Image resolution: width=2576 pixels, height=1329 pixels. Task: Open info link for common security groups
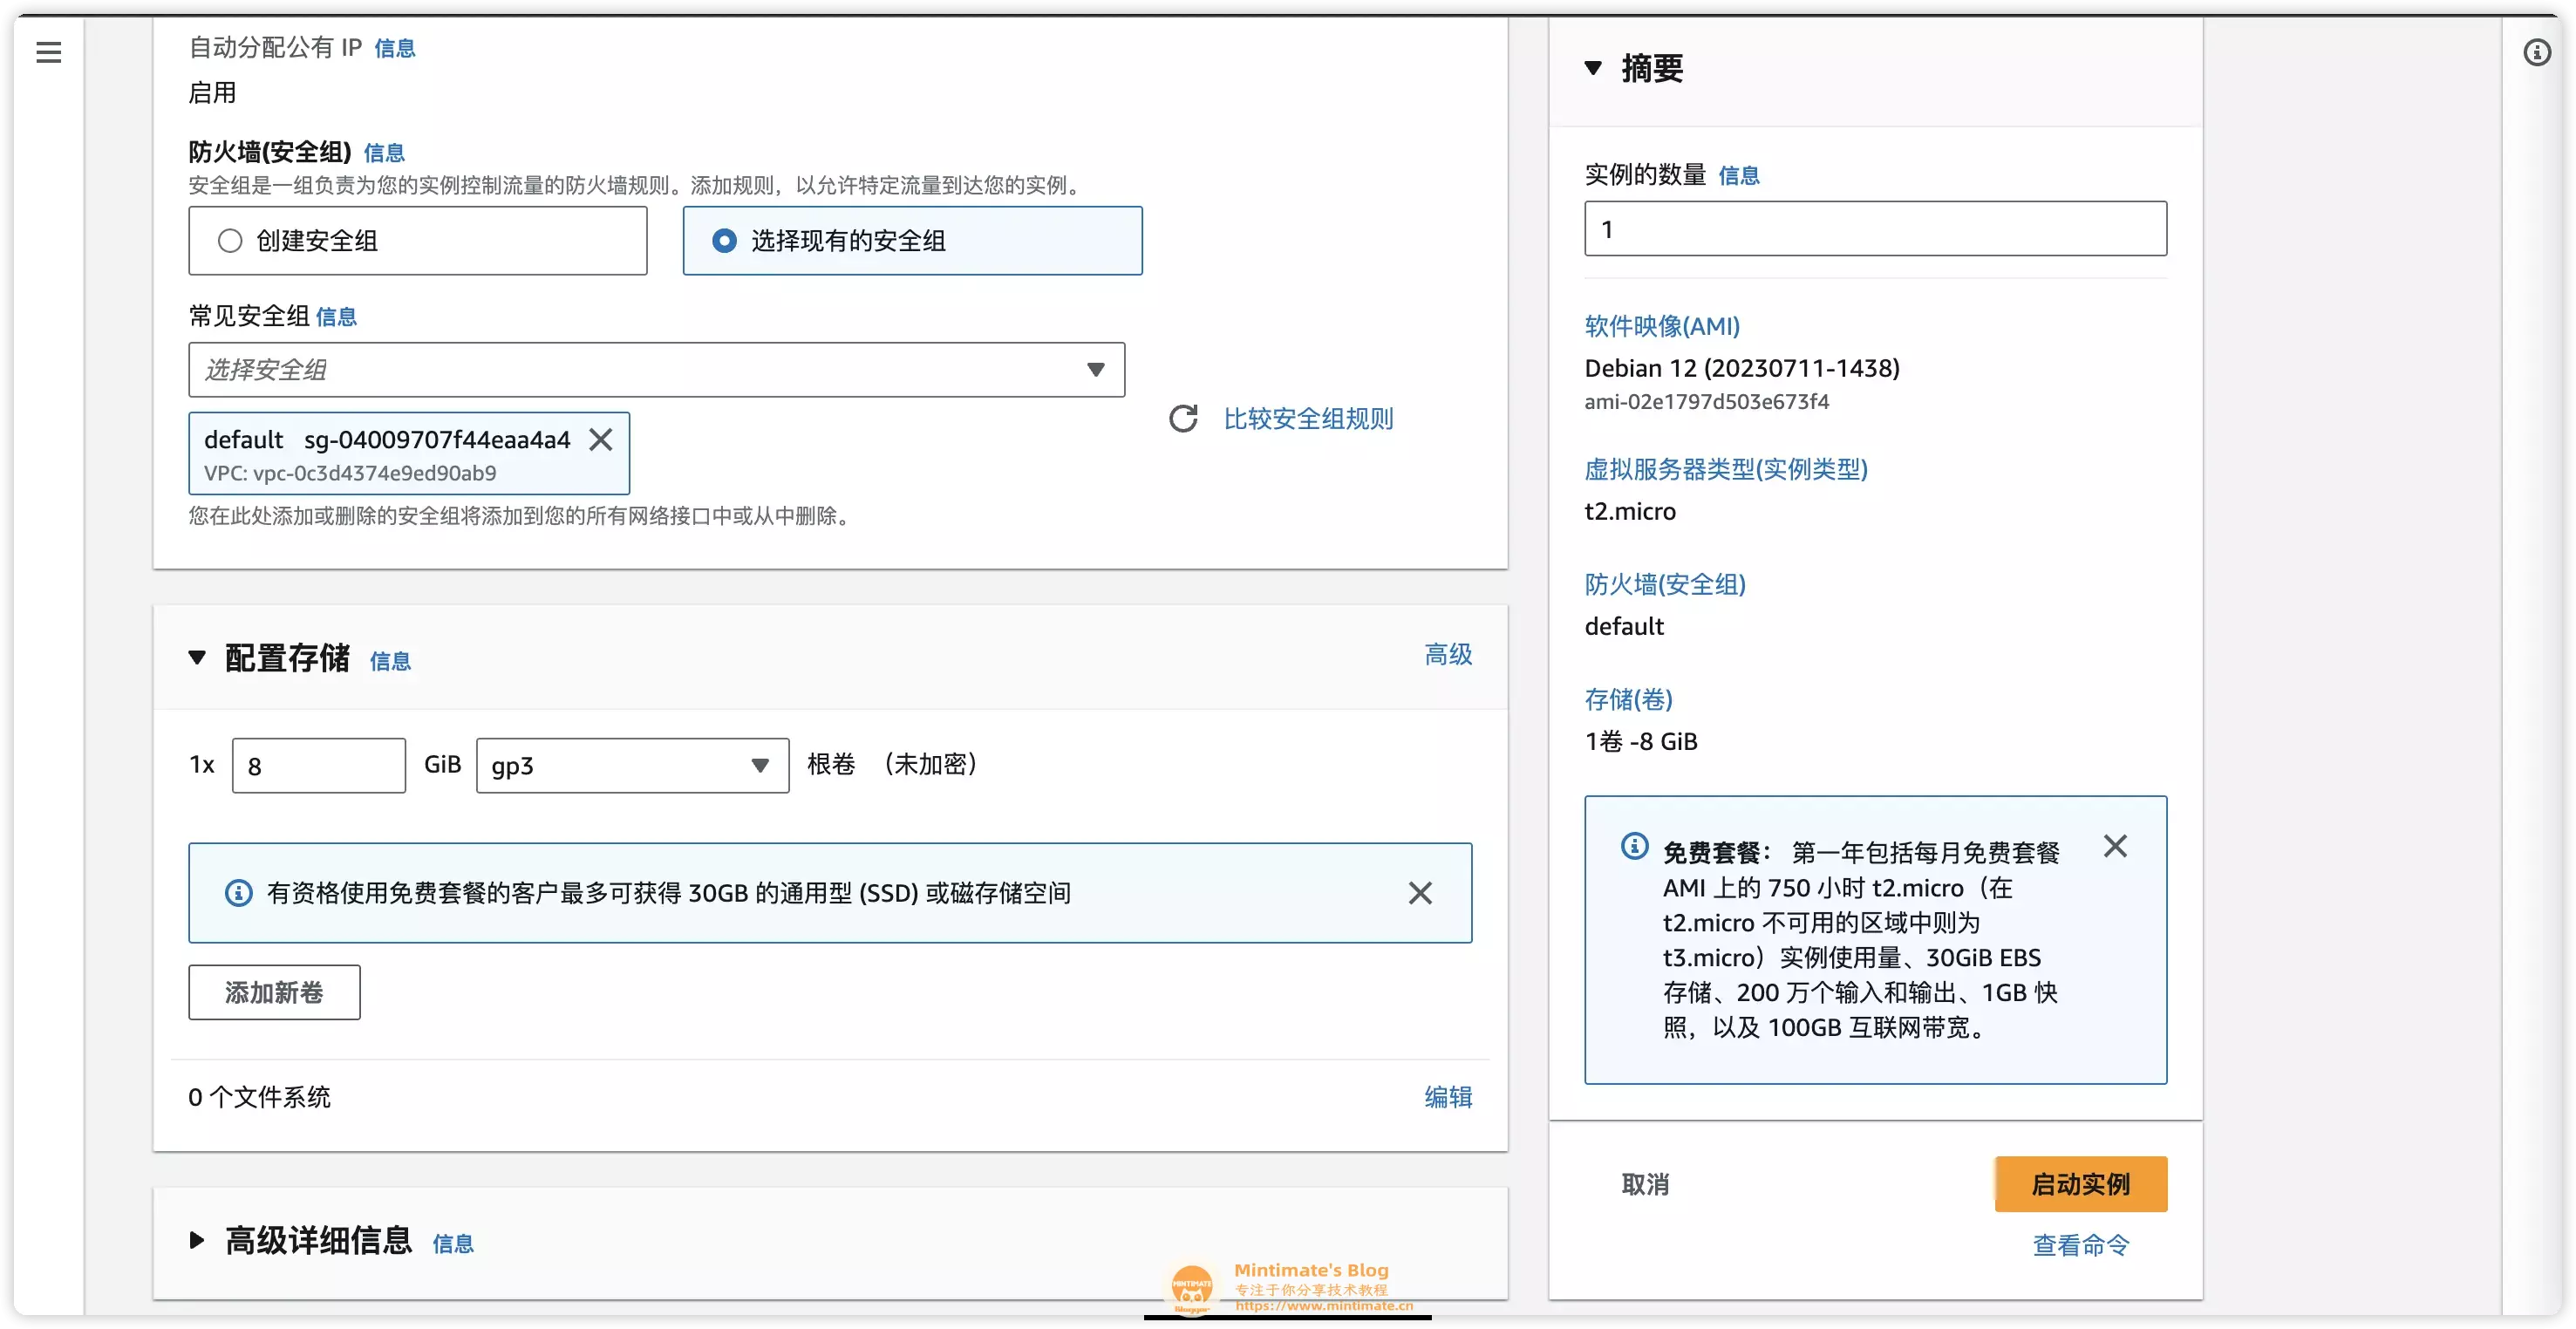click(336, 316)
